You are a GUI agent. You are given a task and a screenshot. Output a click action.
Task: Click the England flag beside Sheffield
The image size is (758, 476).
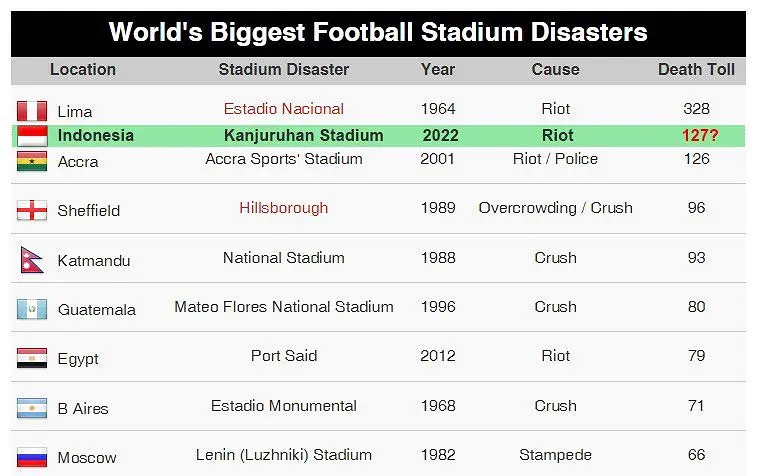coord(32,210)
